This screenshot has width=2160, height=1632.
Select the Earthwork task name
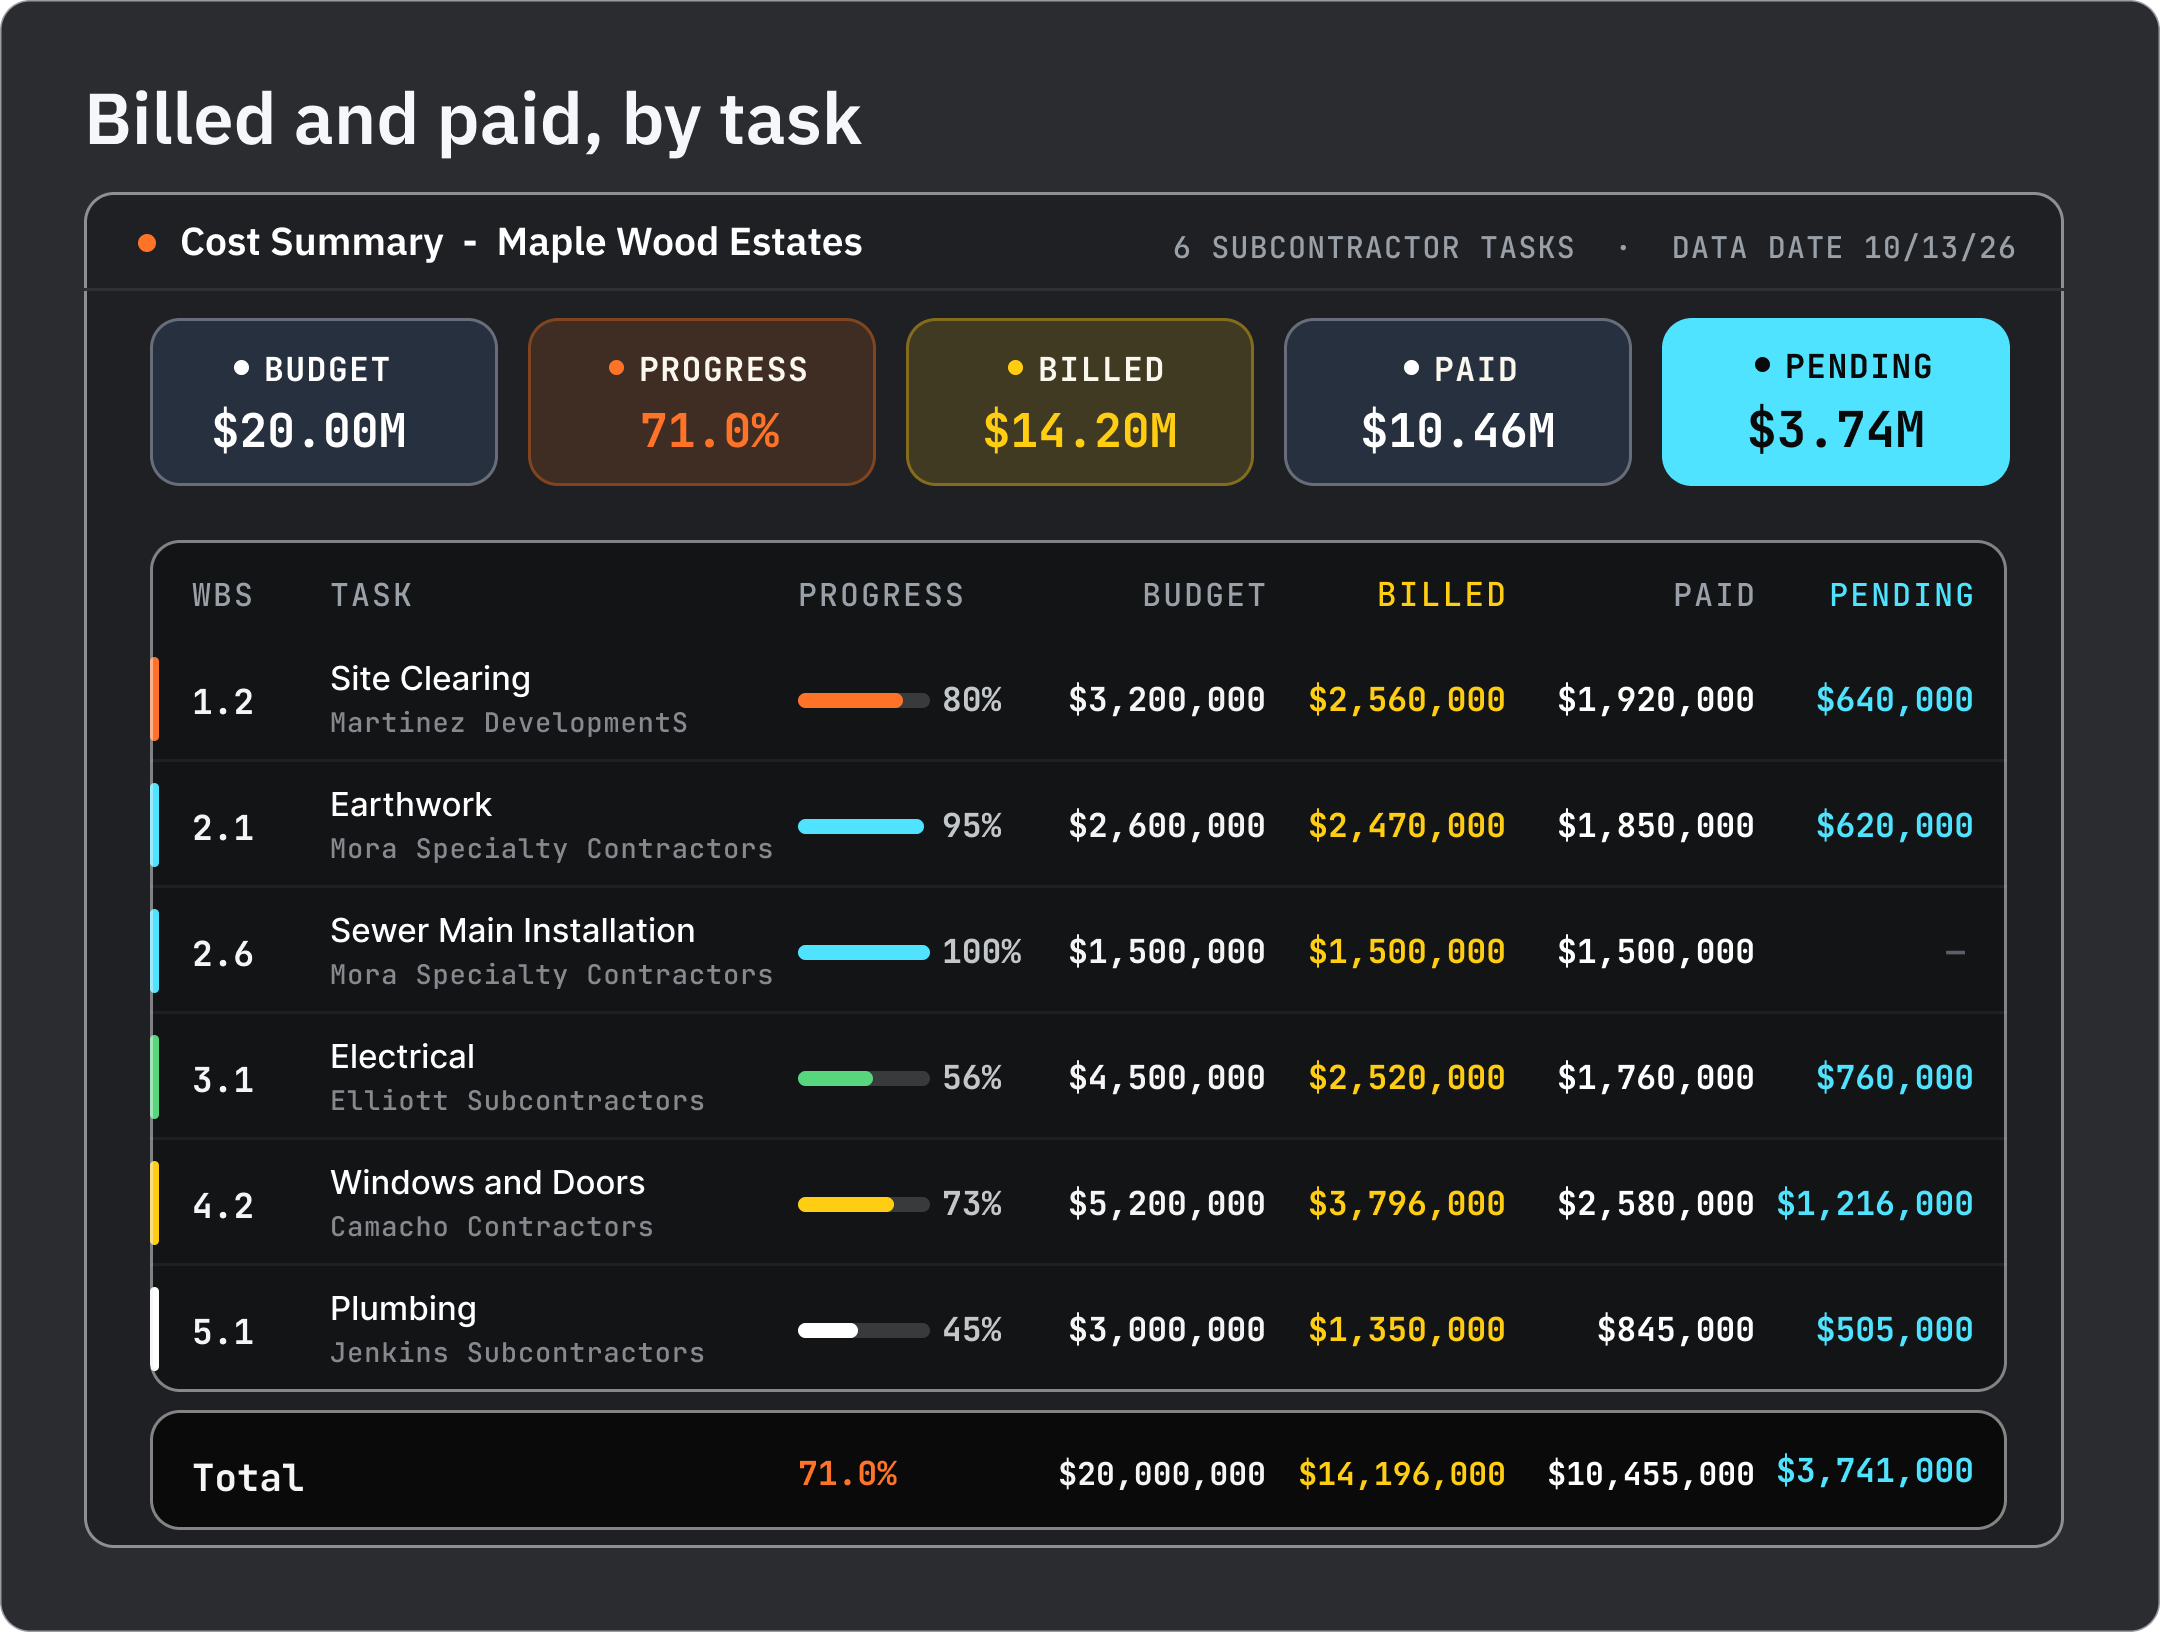click(x=411, y=805)
